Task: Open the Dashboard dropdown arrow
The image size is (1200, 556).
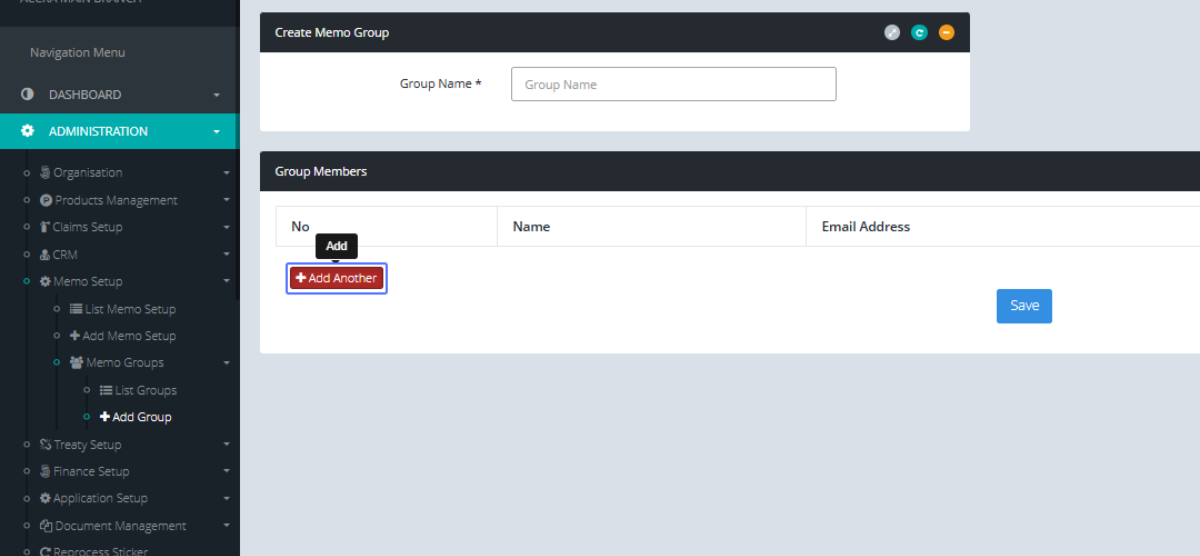Action: pyautogui.click(x=217, y=95)
